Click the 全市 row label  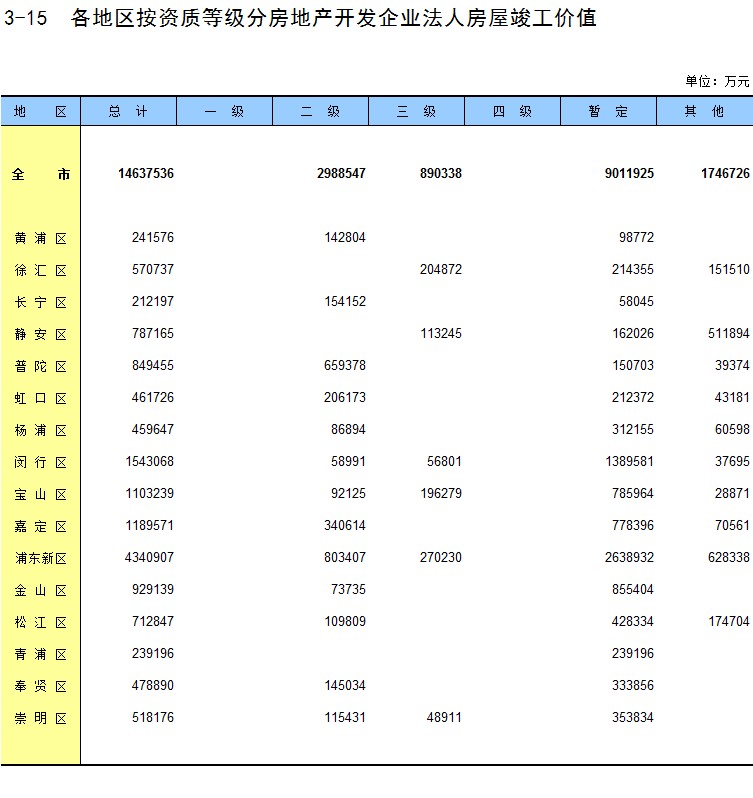point(40,174)
